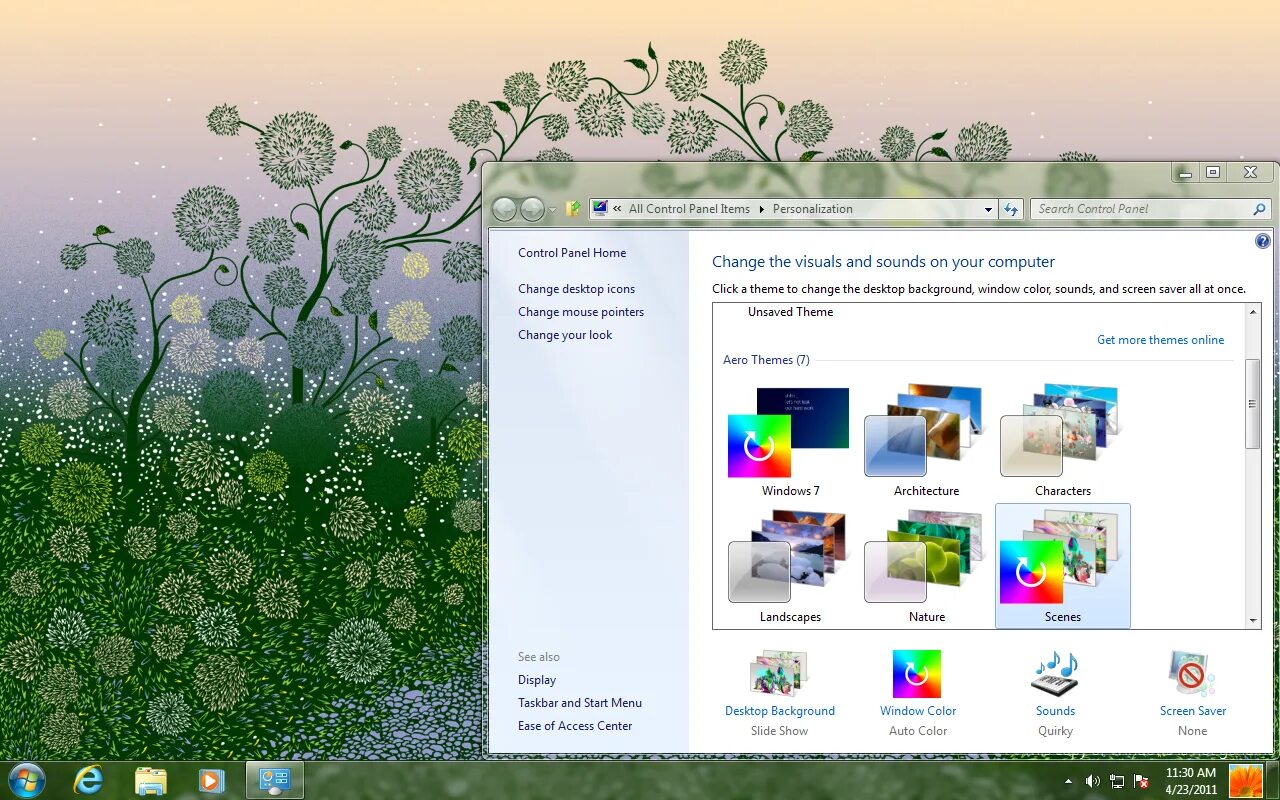Viewport: 1280px width, 800px height.
Task: Select the Architecture theme
Action: [926, 440]
